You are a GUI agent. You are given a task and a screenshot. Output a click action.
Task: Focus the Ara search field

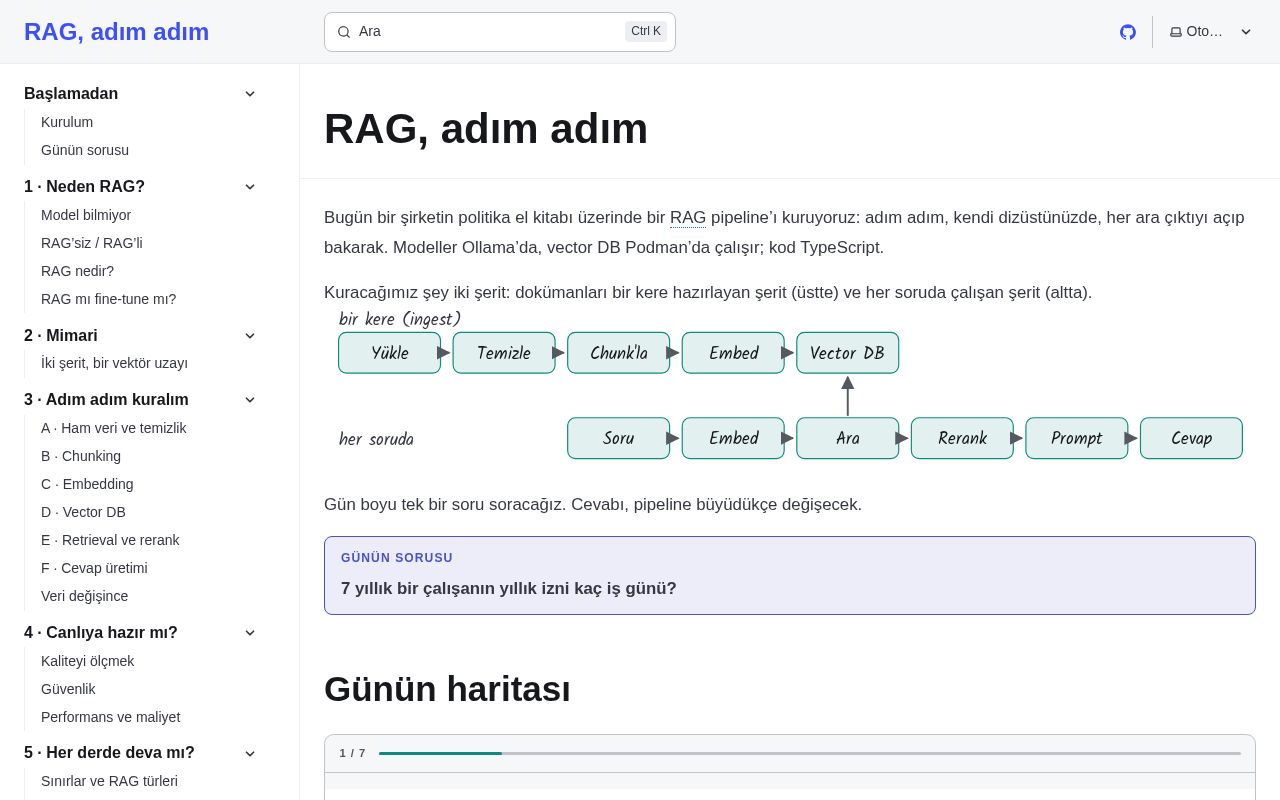[x=500, y=32]
